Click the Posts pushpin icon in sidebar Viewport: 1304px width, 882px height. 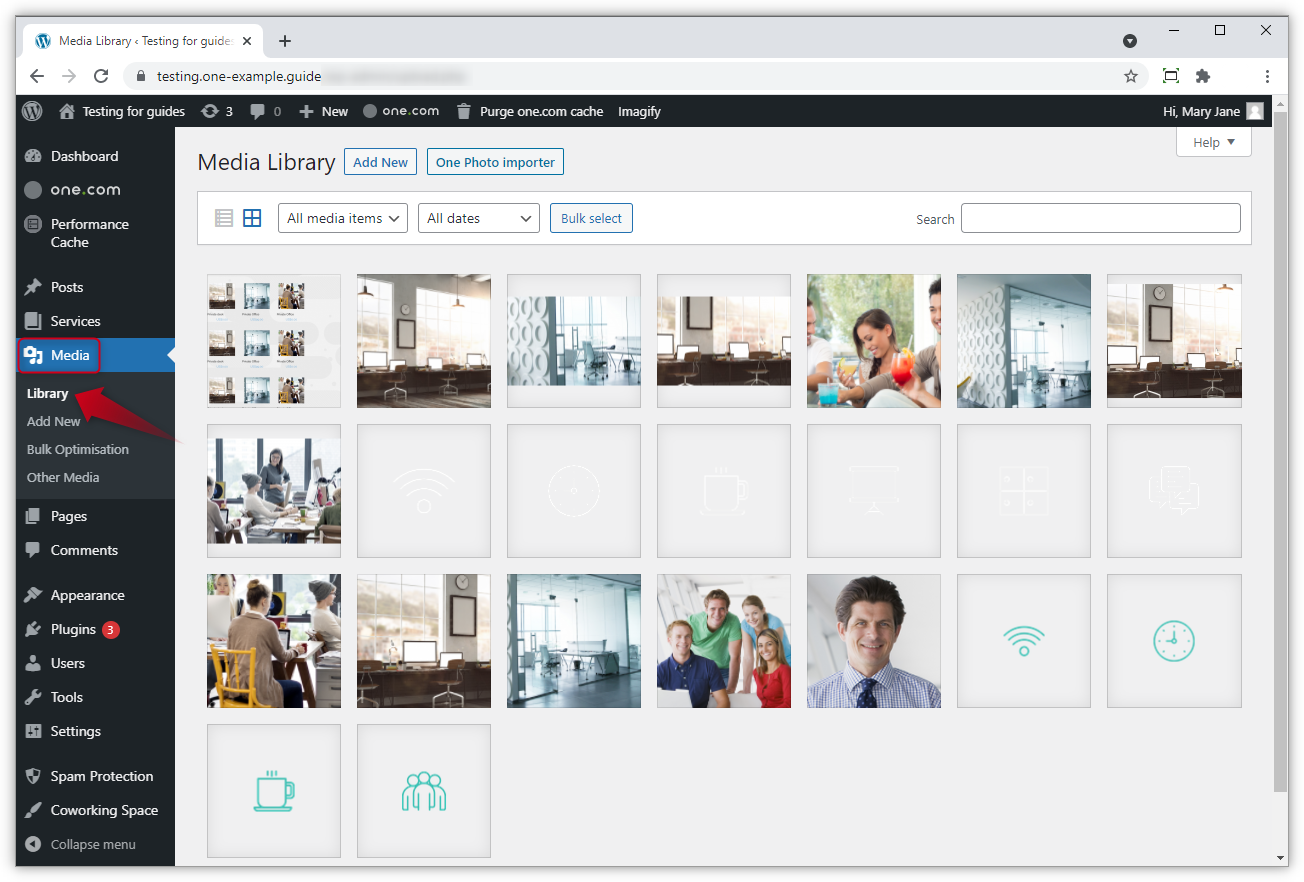[31, 287]
